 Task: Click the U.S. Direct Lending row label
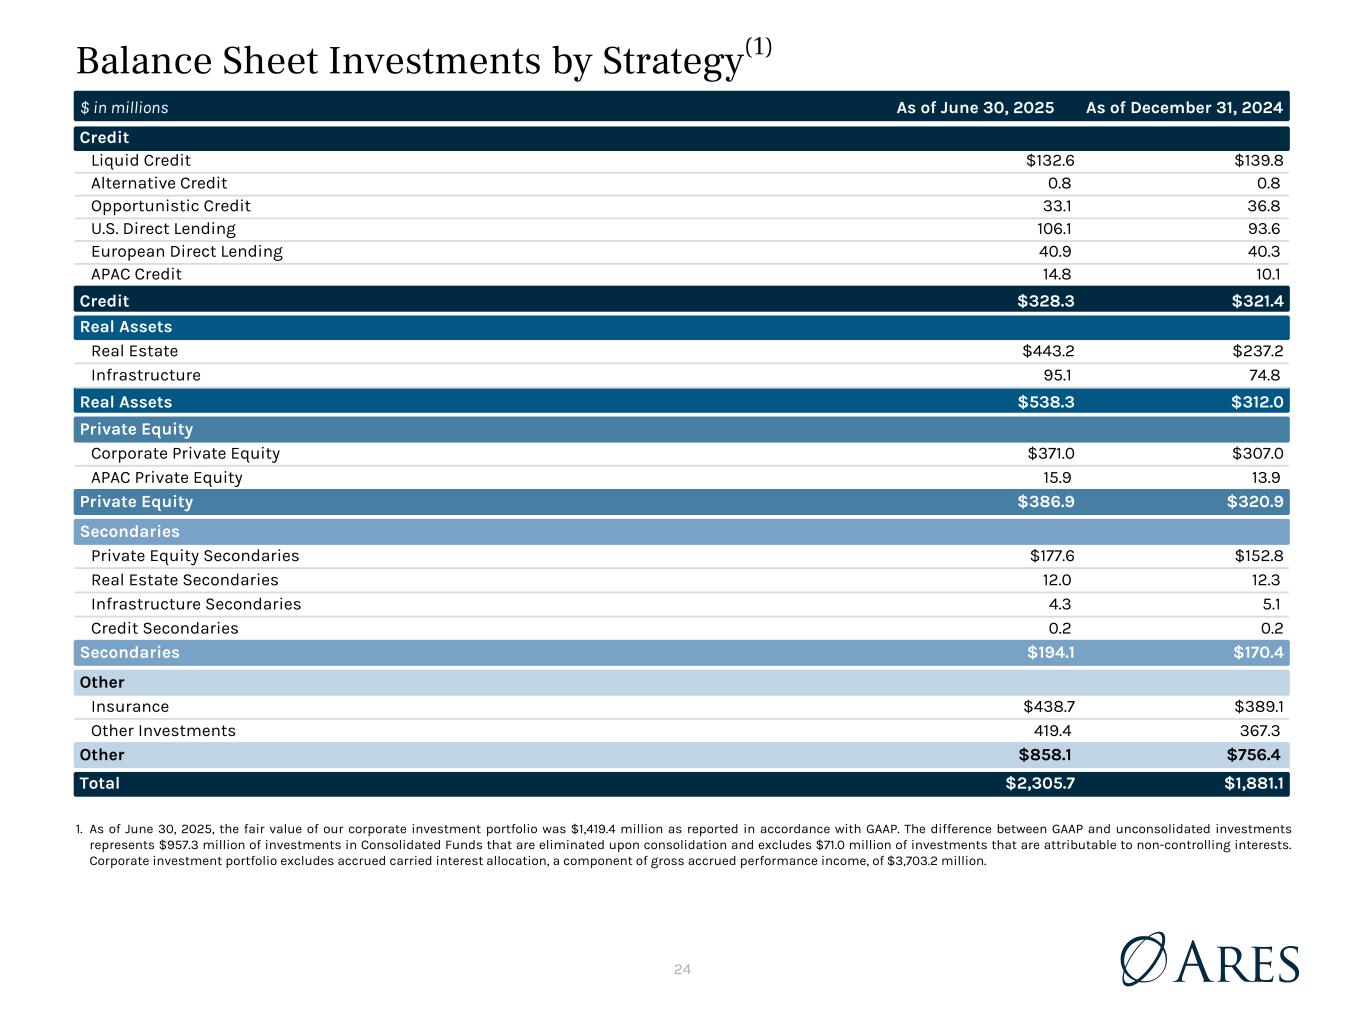(163, 229)
